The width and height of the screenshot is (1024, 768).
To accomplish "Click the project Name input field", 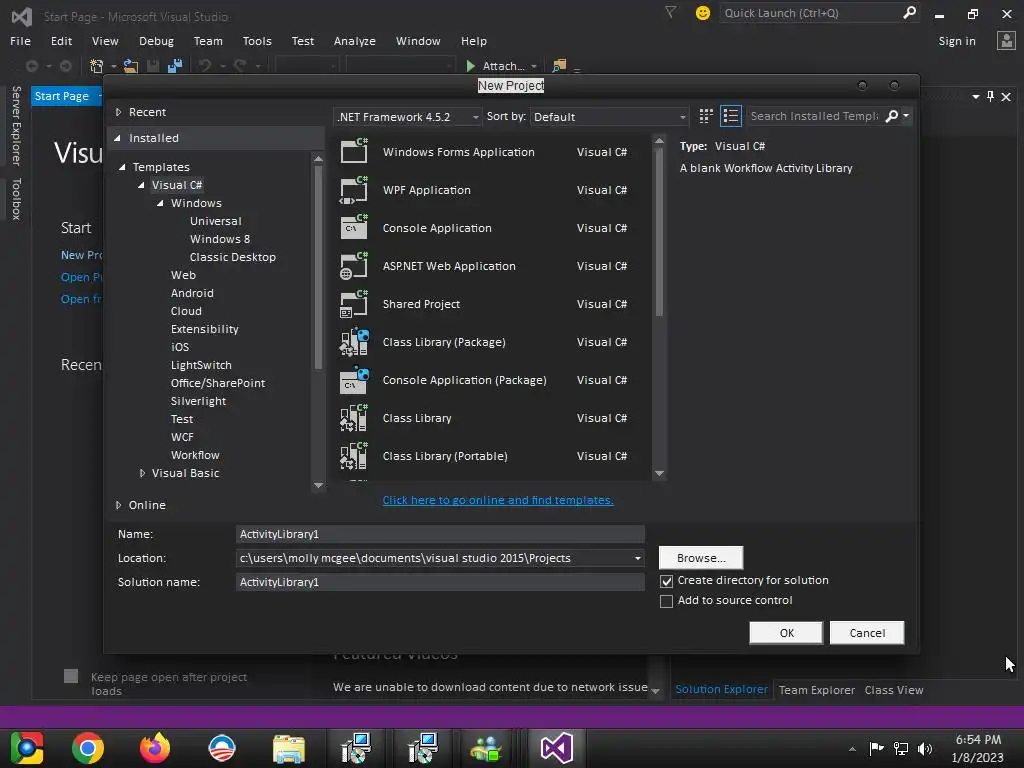I will (x=440, y=534).
